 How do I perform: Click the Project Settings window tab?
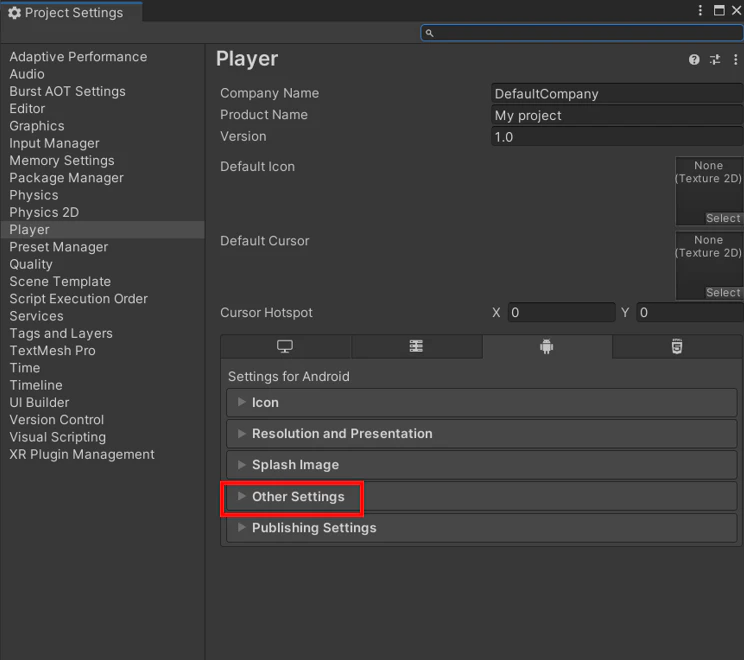pyautogui.click(x=71, y=12)
